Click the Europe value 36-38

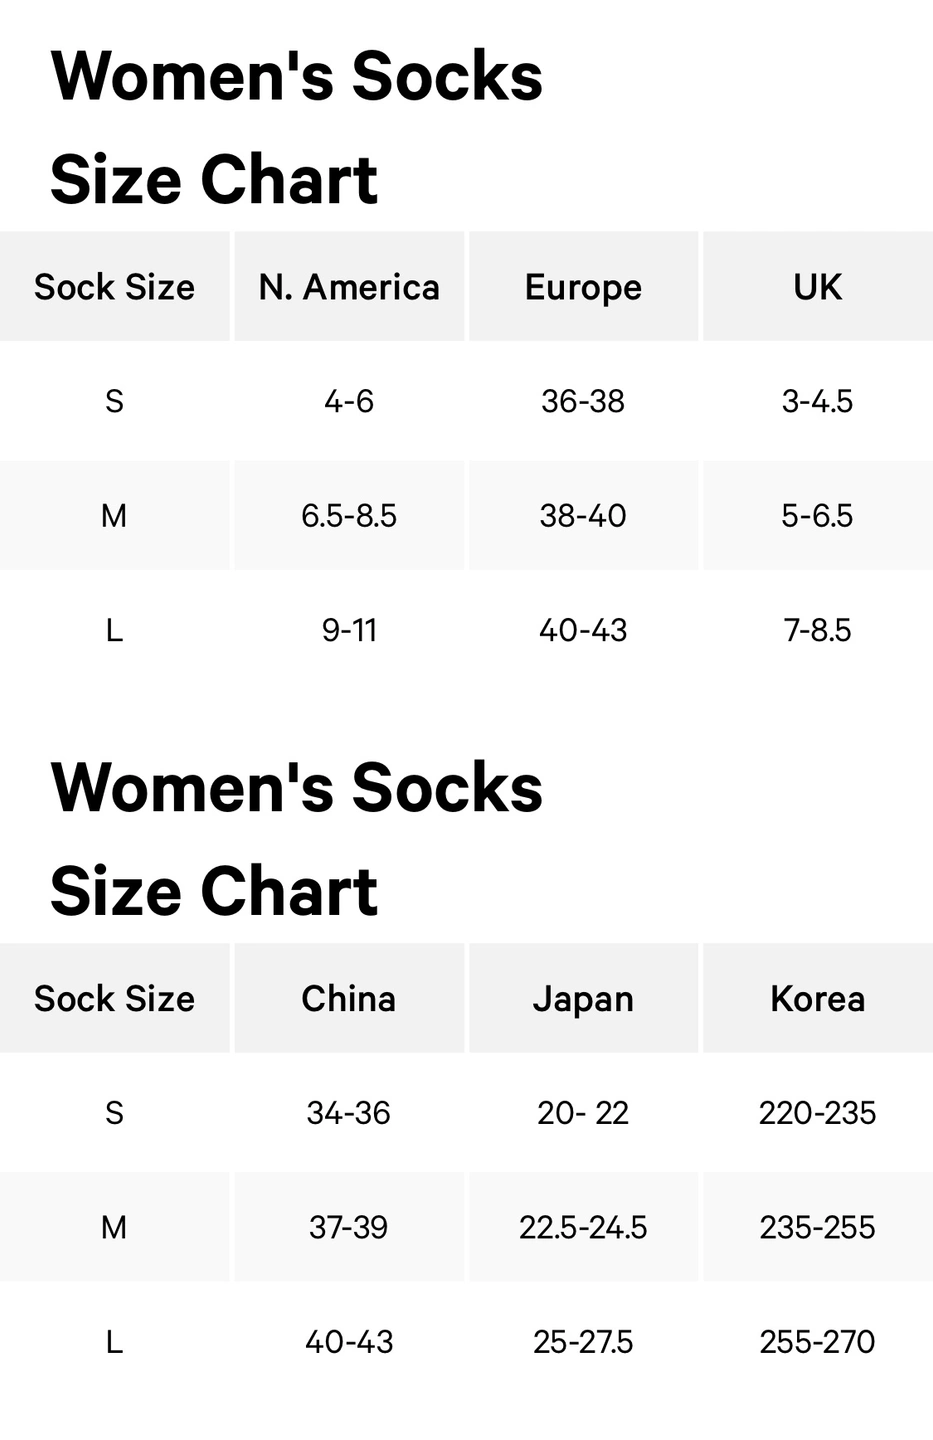tap(583, 401)
